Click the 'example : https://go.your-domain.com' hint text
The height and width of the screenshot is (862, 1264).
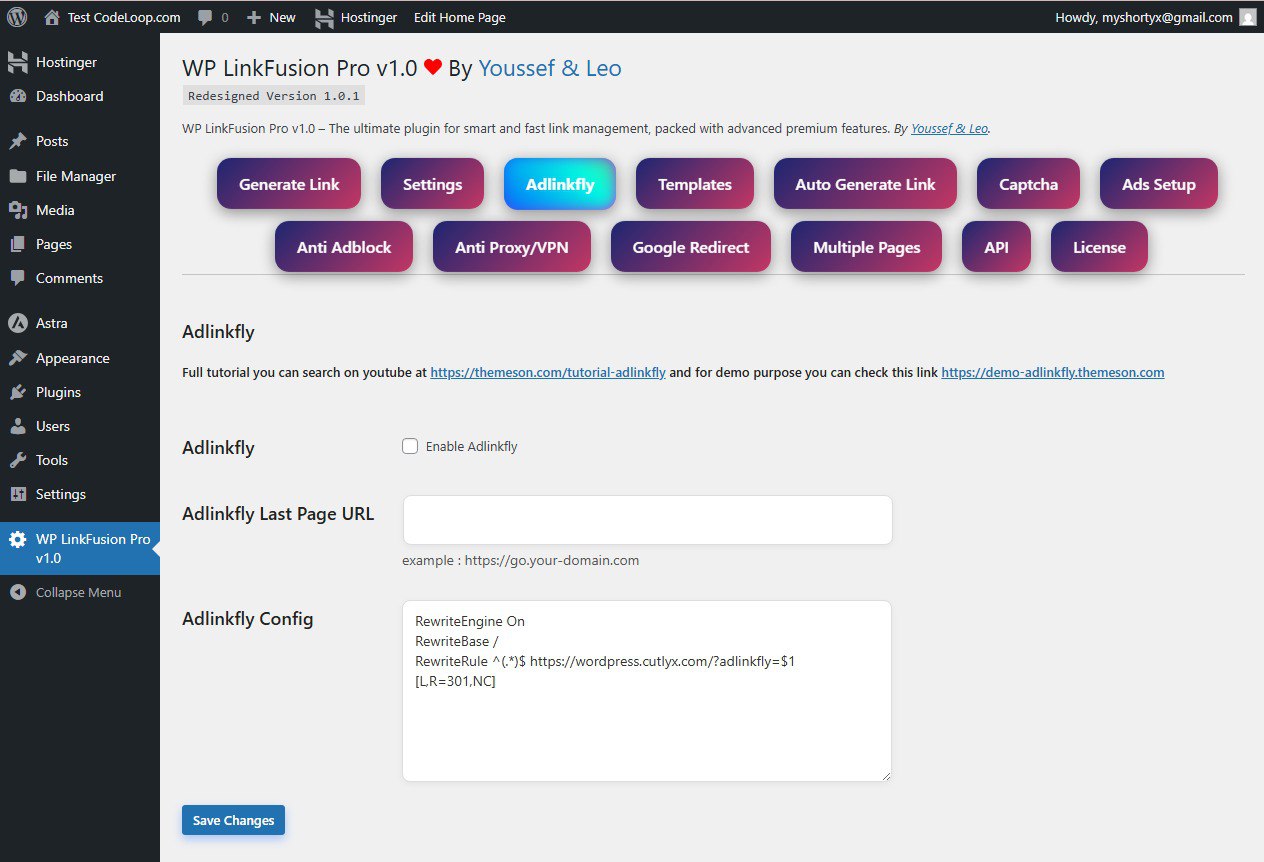click(521, 560)
